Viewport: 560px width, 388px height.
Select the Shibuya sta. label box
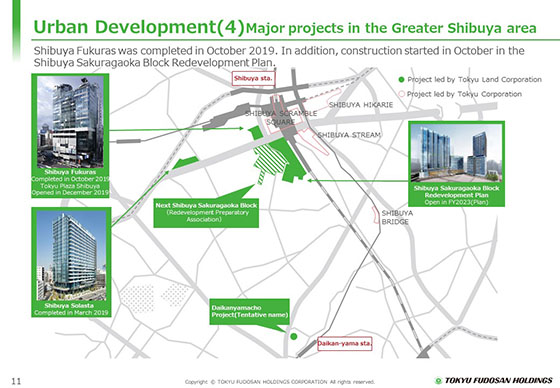click(x=253, y=79)
